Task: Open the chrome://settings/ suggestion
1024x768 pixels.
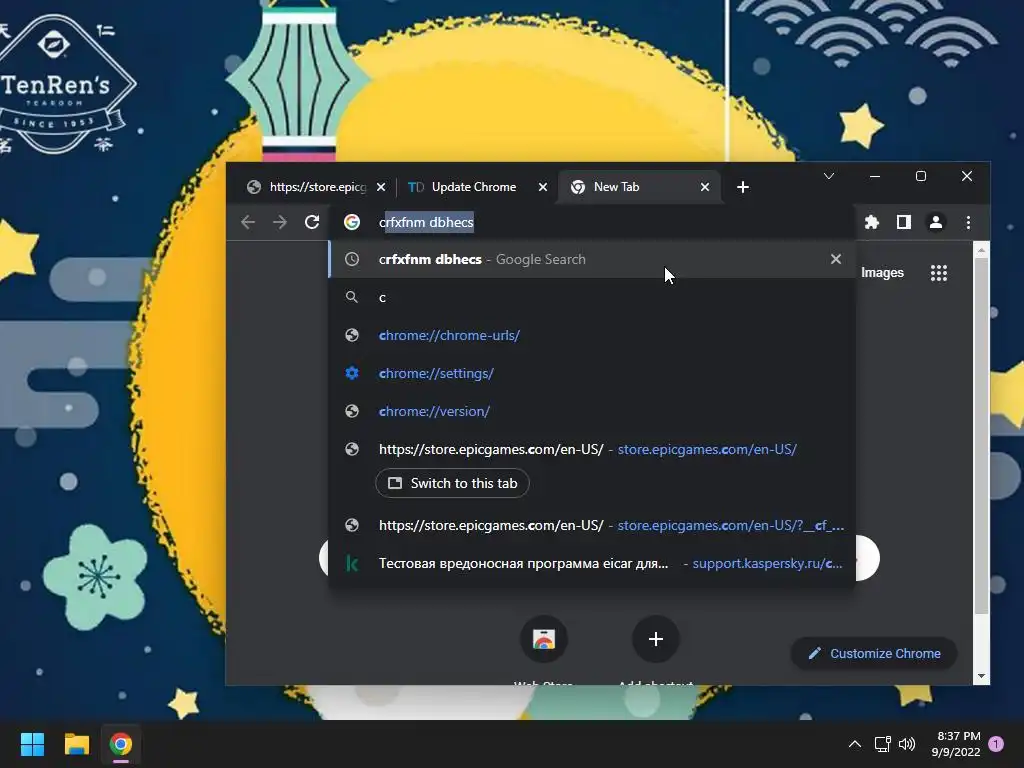Action: coord(592,373)
